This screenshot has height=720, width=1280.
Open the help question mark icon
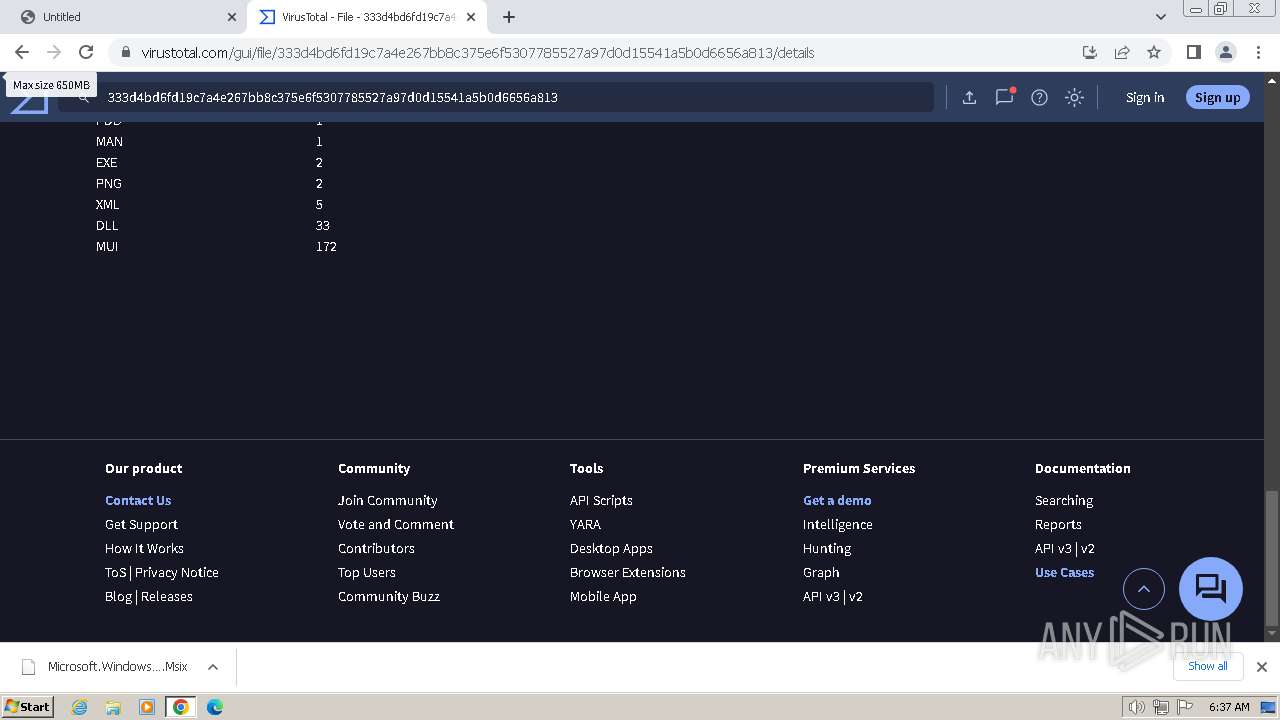coord(1039,97)
